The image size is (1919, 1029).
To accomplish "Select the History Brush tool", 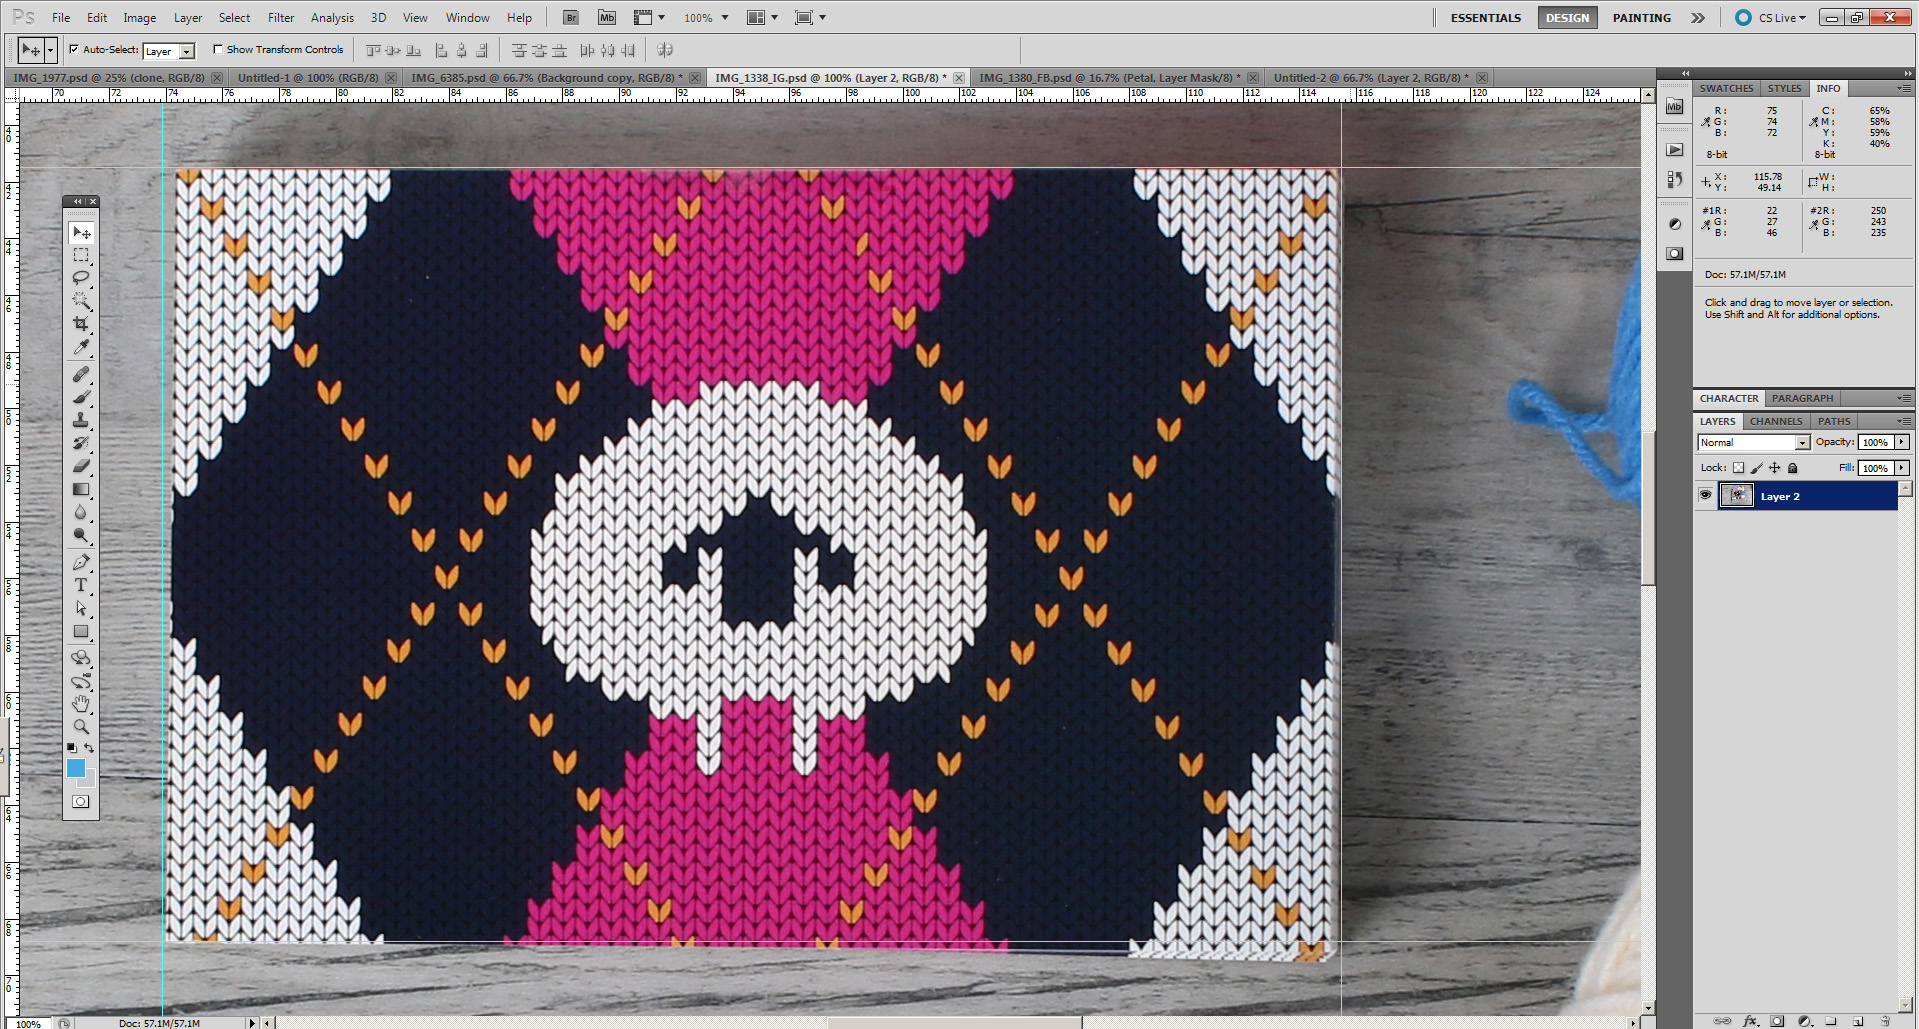I will tap(81, 443).
